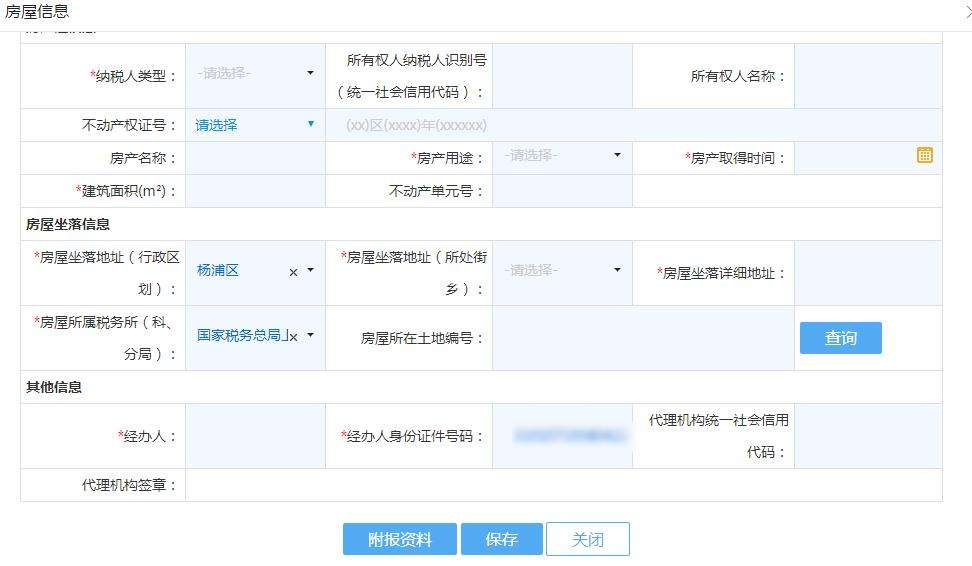Click the 关闭 button
The width and height of the screenshot is (972, 566).
(588, 539)
